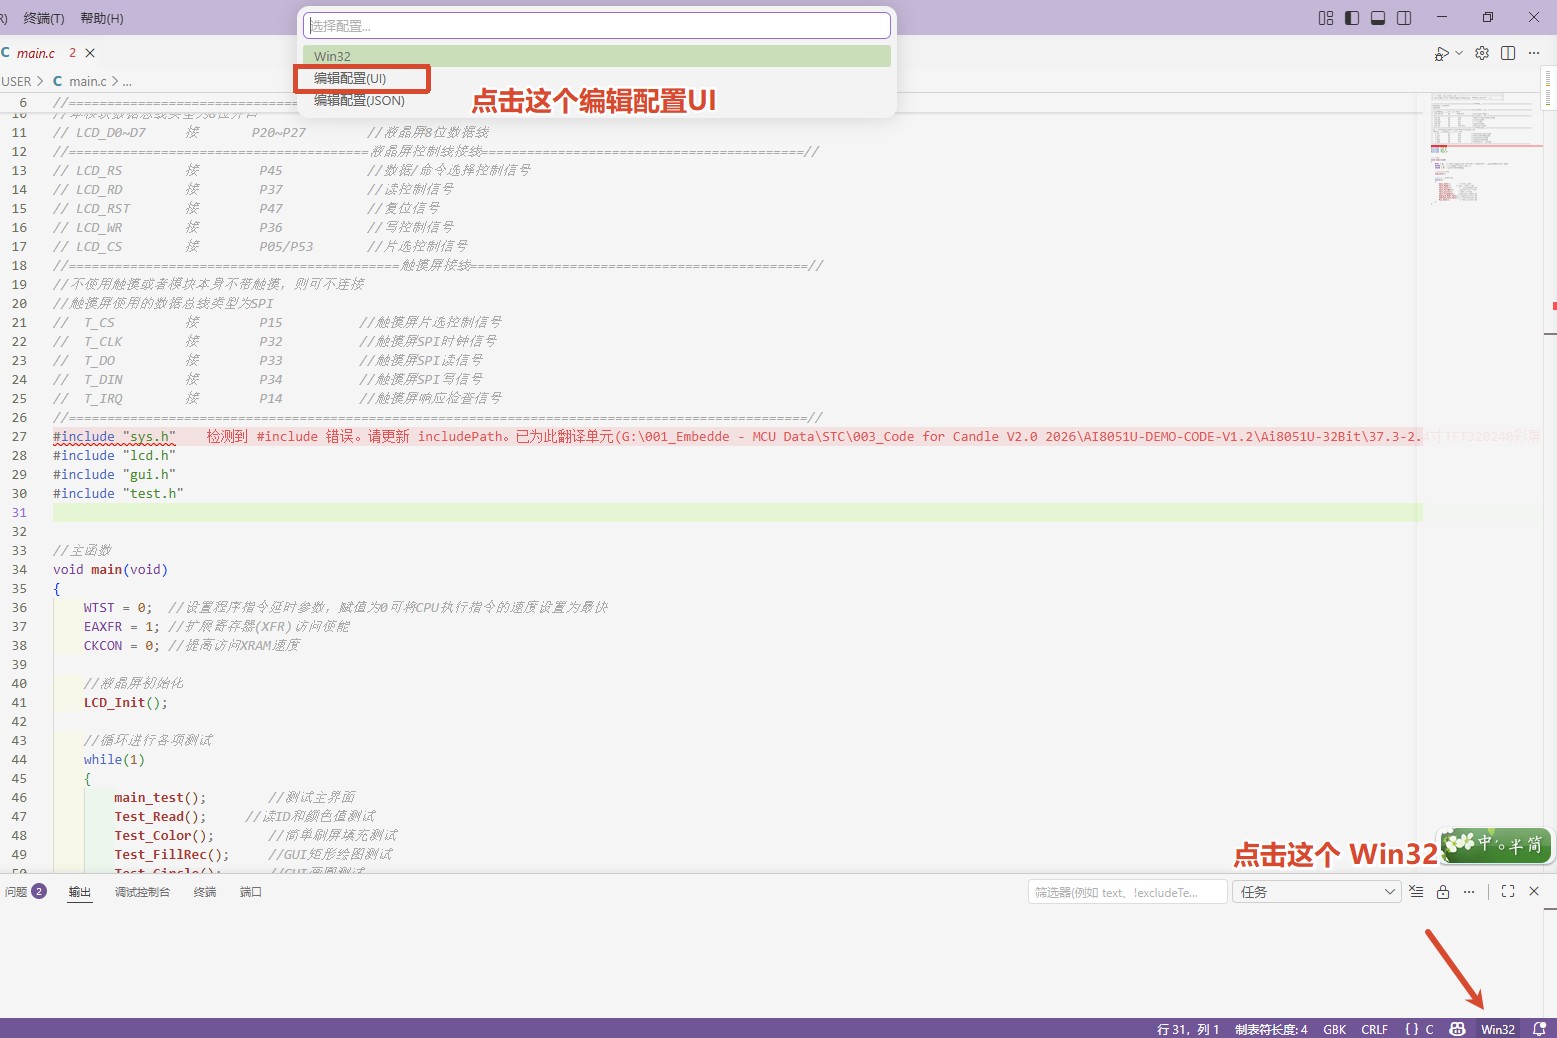Viewport: 1557px width, 1038px height.
Task: Open the notifications bell icon
Action: (x=1539, y=1029)
